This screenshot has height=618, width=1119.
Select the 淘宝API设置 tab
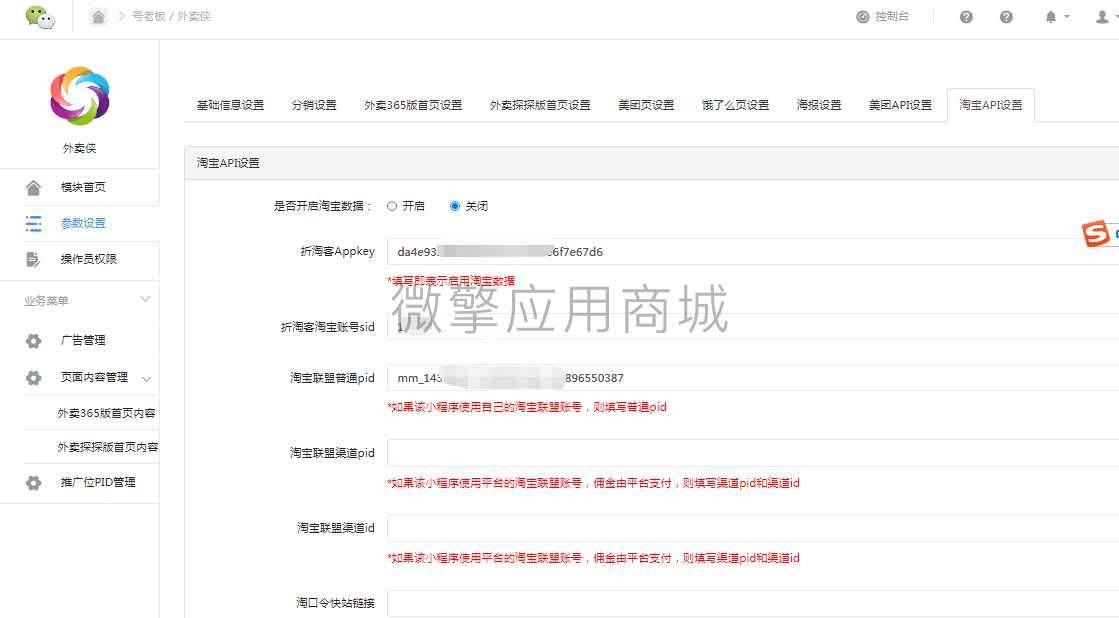[991, 105]
